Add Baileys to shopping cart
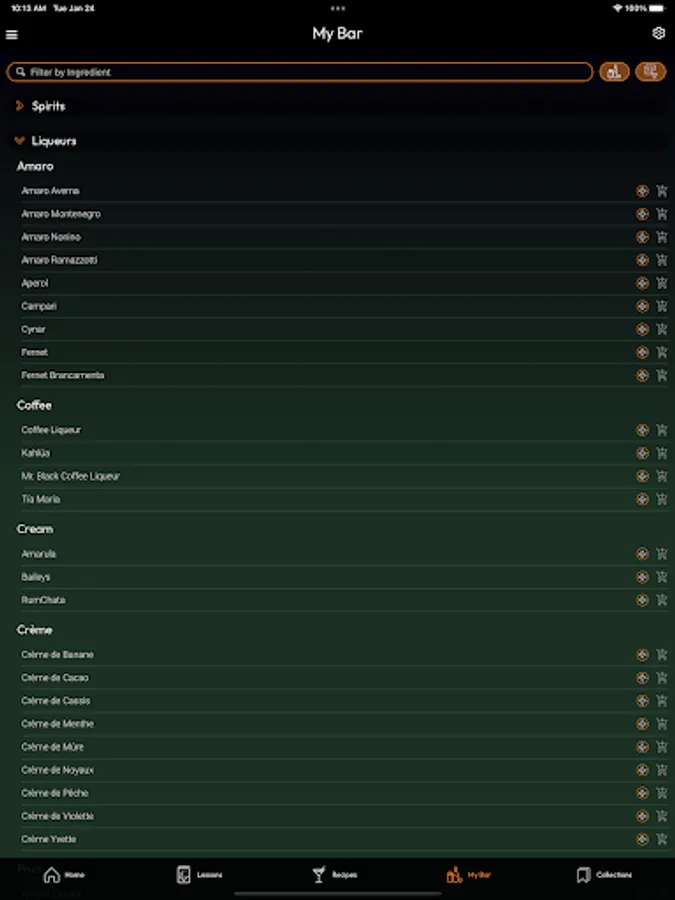 point(662,577)
